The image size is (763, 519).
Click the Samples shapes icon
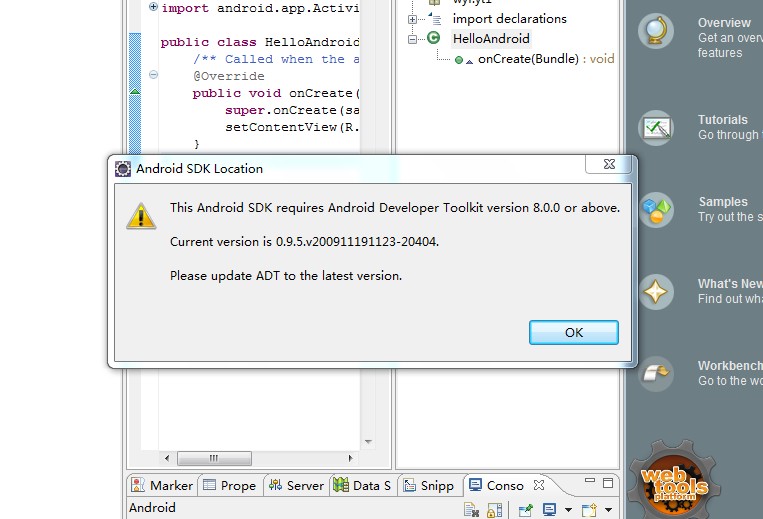(x=656, y=210)
